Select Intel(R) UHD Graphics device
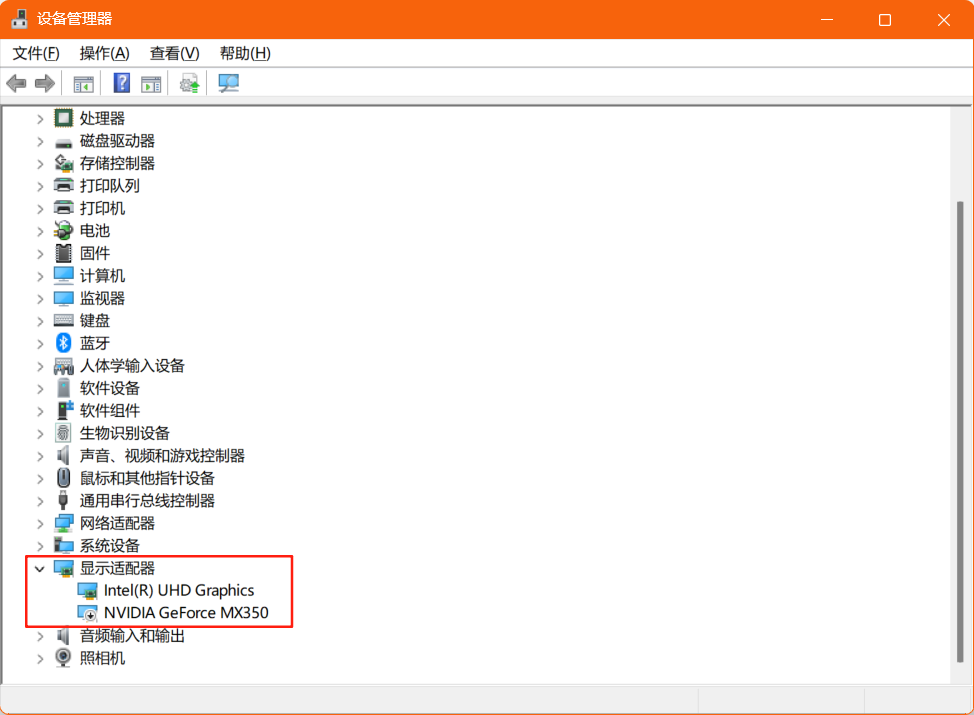This screenshot has height=715, width=974. pos(179,590)
